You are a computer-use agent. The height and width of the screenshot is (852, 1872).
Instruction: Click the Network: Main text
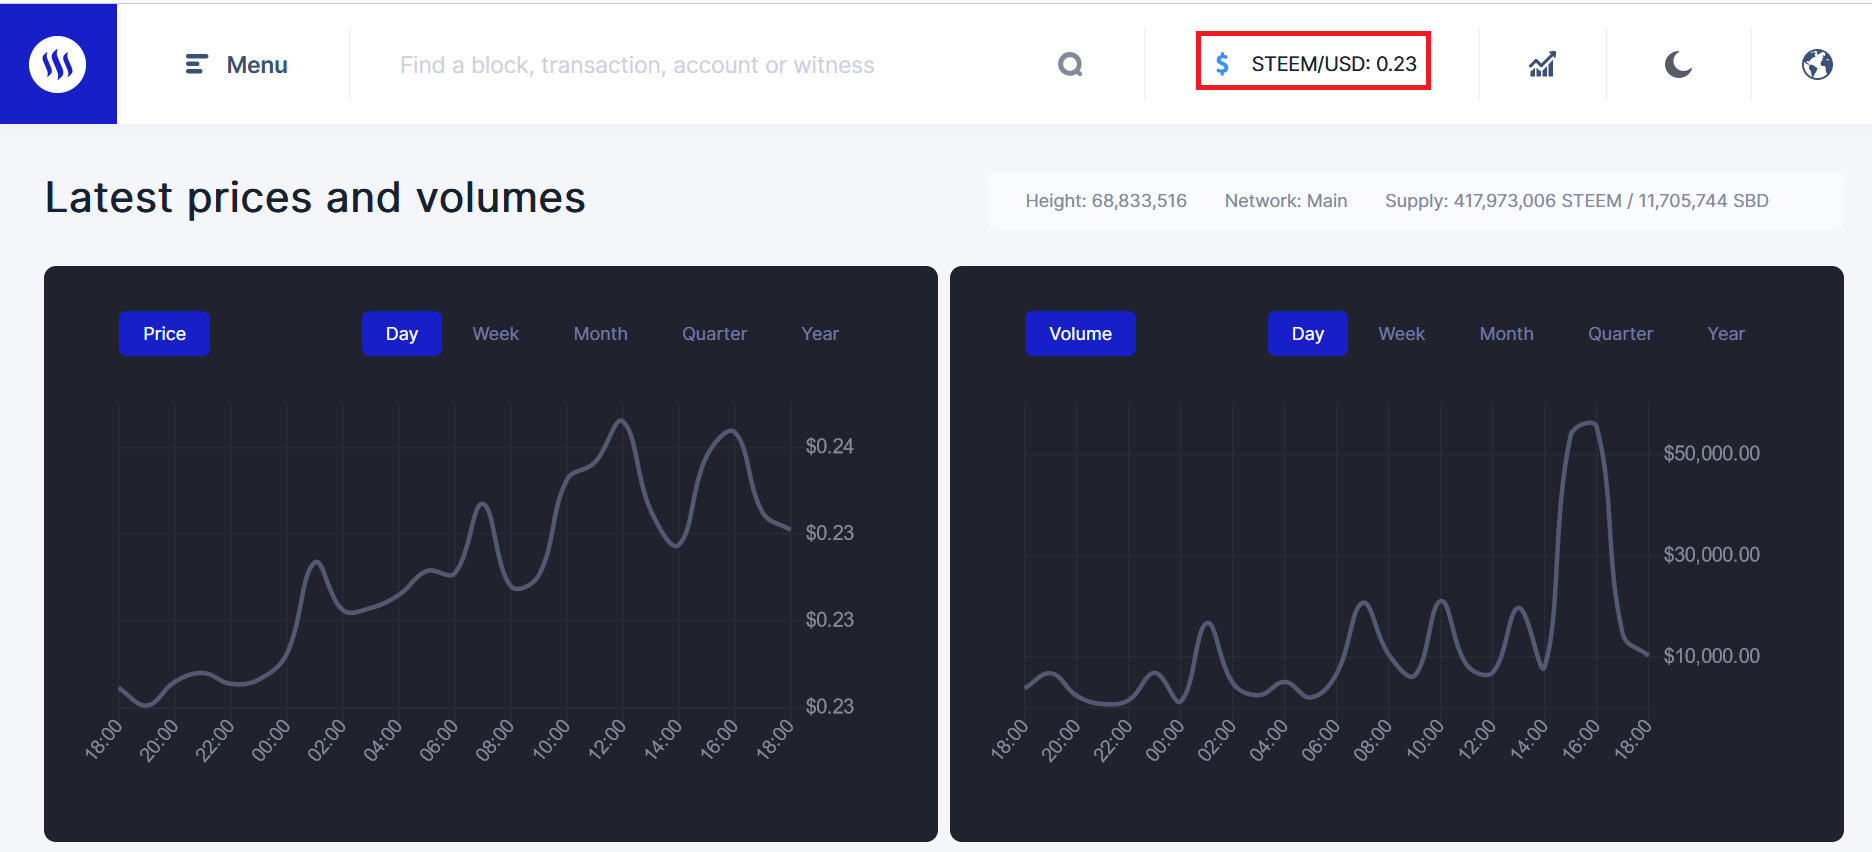coord(1286,201)
